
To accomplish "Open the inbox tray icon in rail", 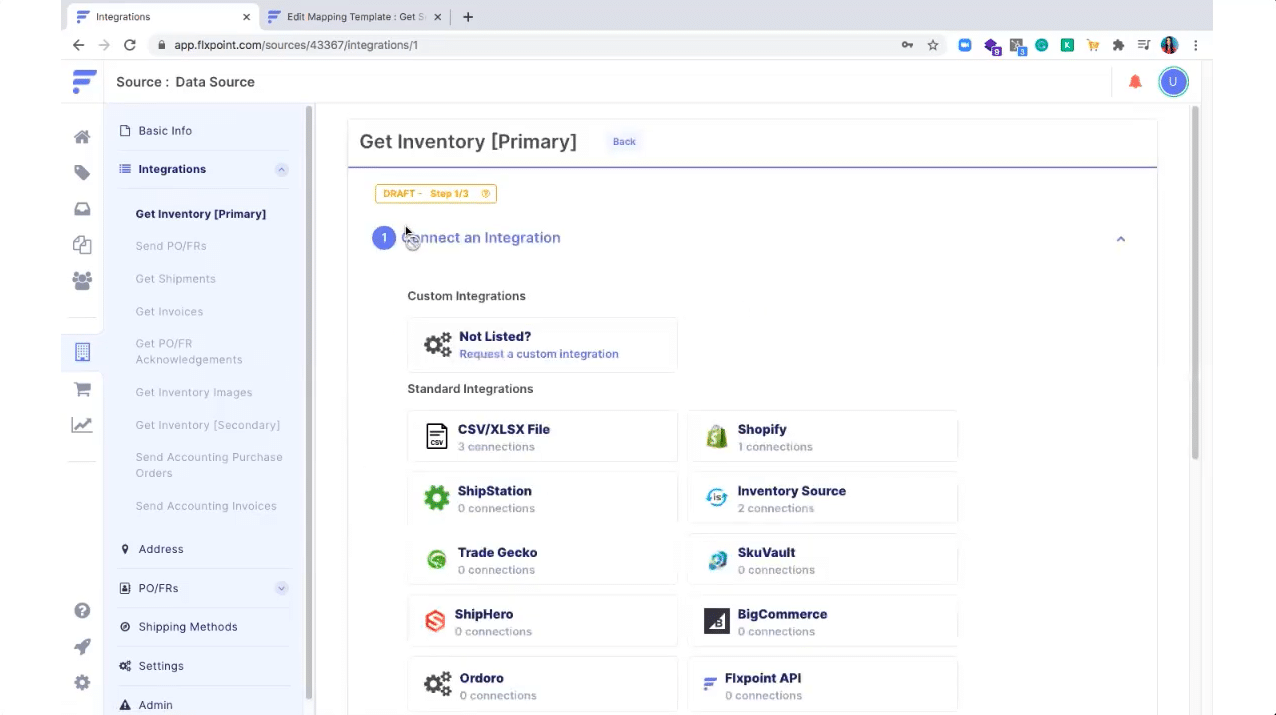I will [82, 209].
